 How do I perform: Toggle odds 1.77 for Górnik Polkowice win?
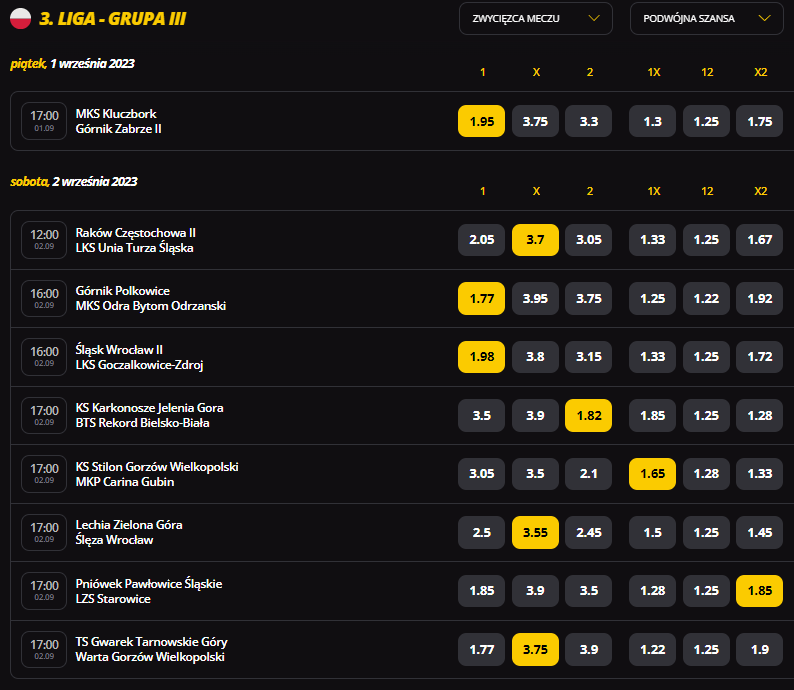tap(481, 298)
